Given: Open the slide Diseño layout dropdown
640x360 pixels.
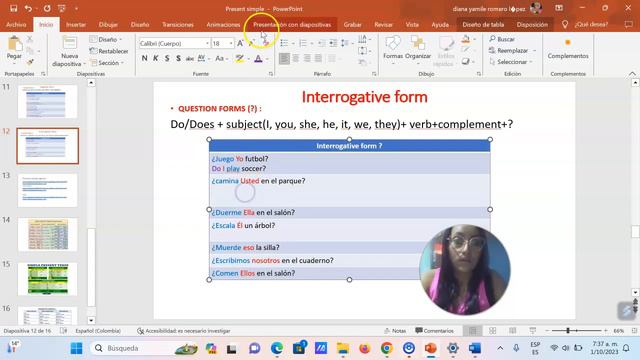Looking at the screenshot, I should click(106, 40).
